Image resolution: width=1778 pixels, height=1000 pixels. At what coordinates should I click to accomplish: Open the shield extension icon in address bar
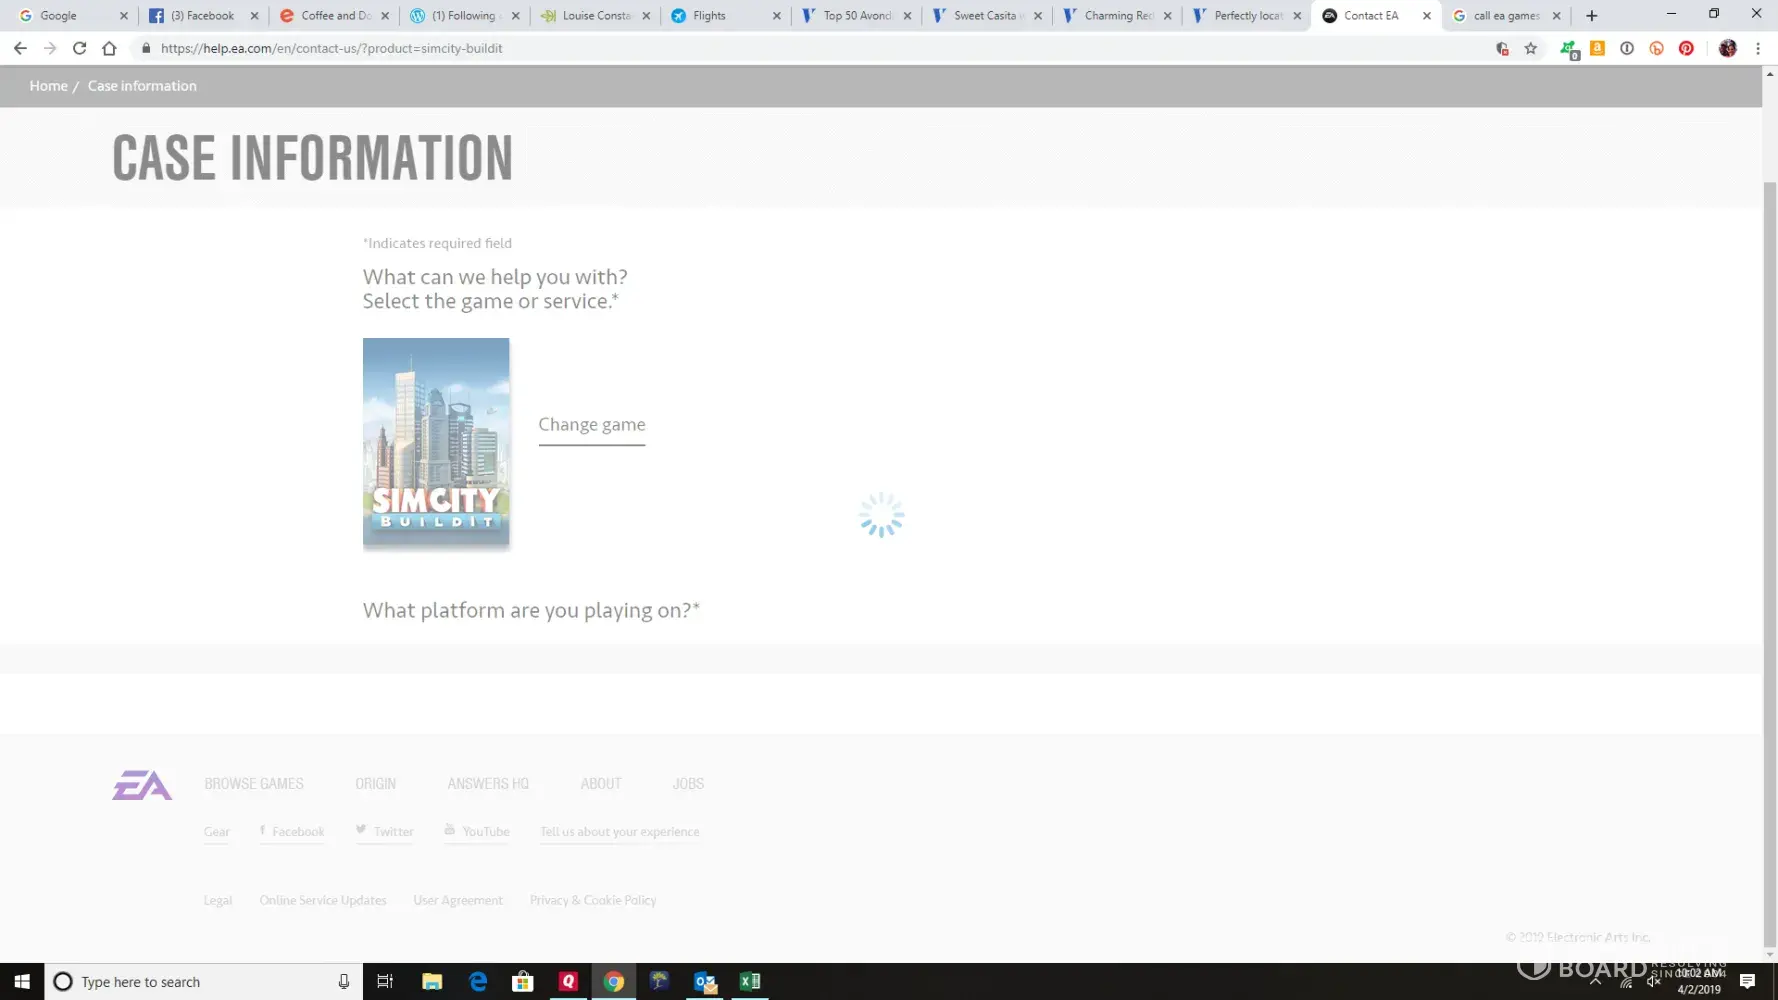[x=1502, y=48]
